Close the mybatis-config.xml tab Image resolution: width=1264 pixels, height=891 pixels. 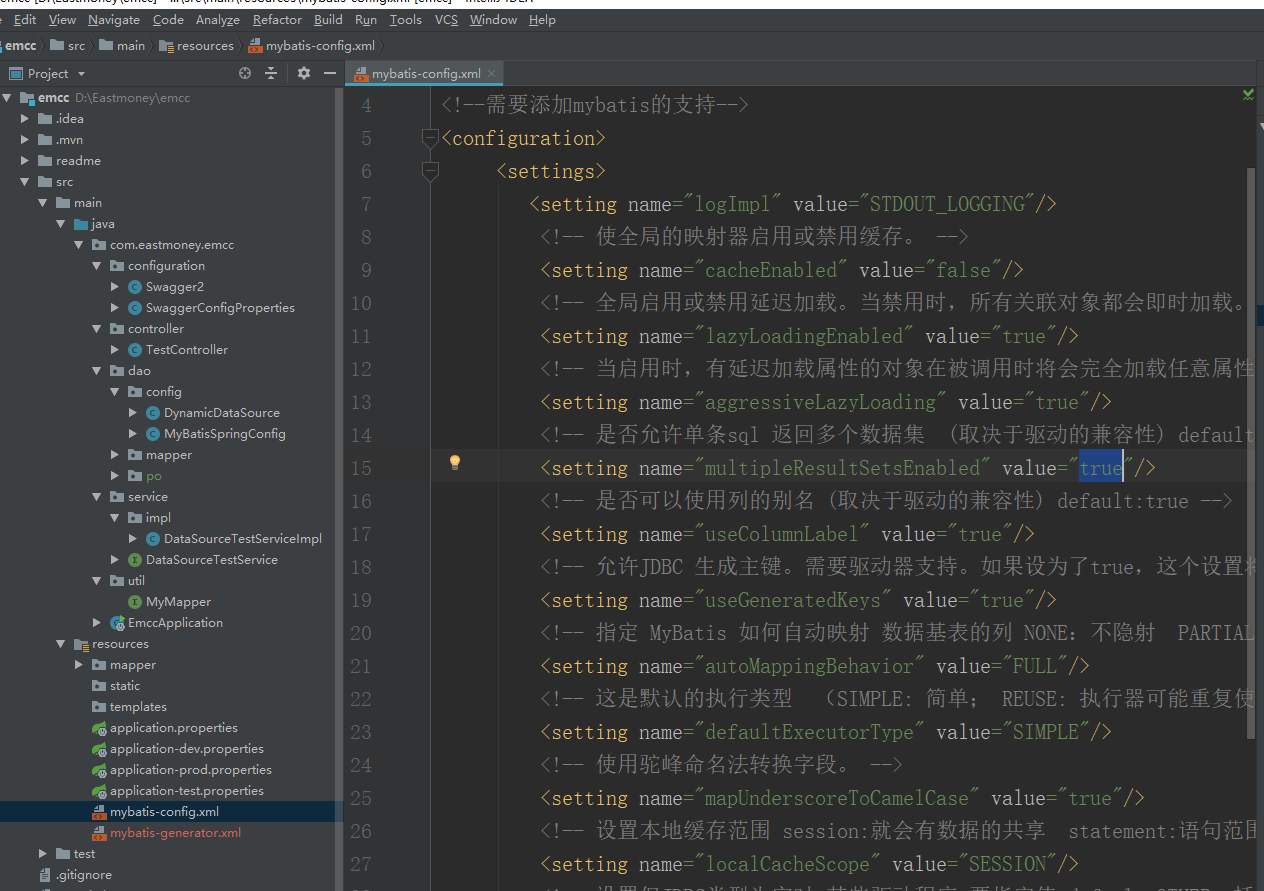click(493, 74)
